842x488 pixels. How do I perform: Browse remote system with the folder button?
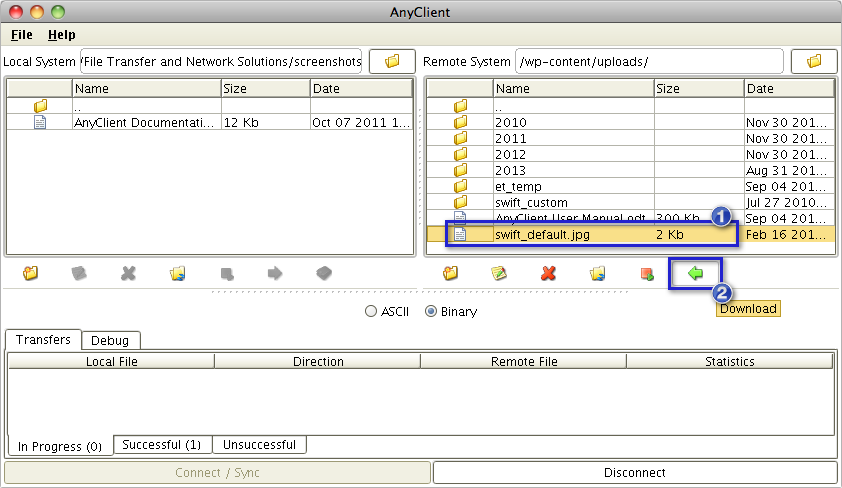(814, 61)
